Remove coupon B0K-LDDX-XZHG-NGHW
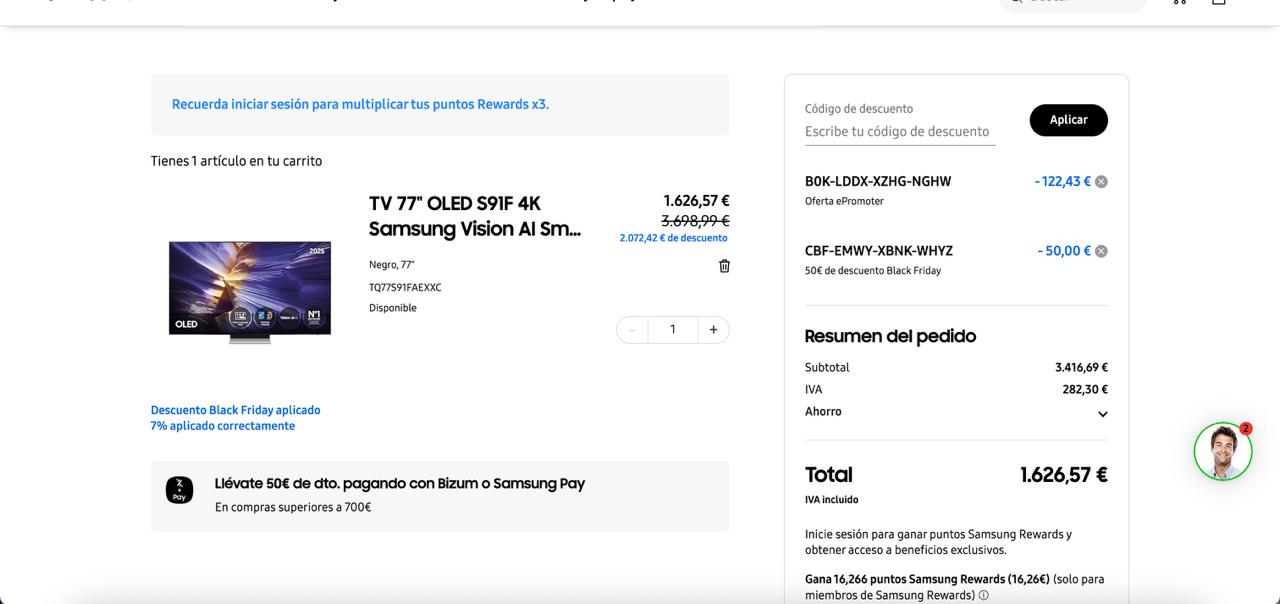1280x604 pixels. coord(1101,182)
